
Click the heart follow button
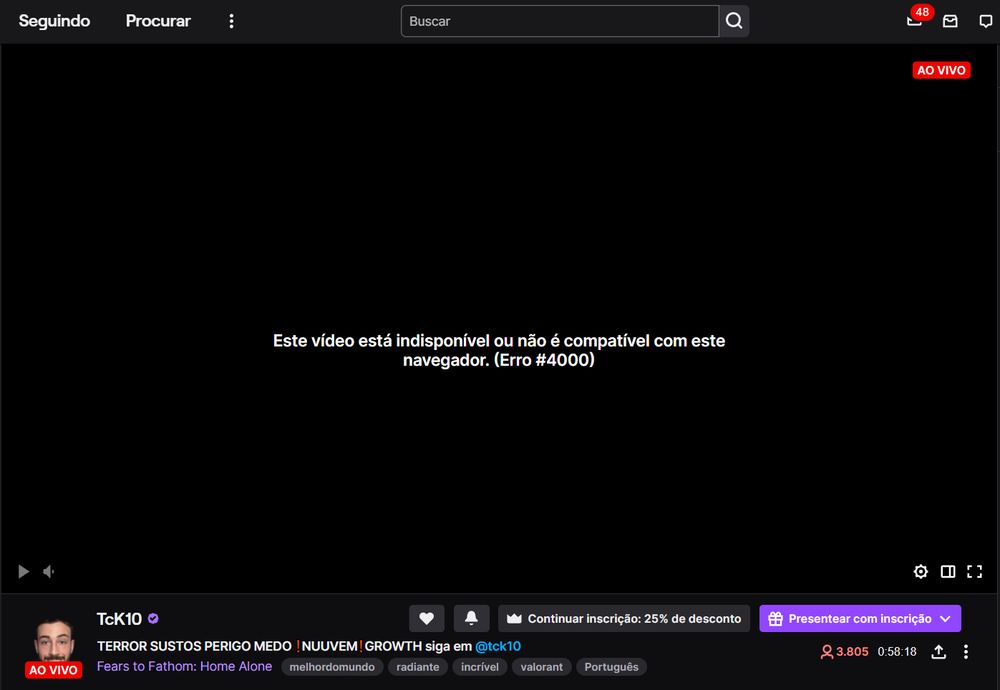pyautogui.click(x=427, y=619)
